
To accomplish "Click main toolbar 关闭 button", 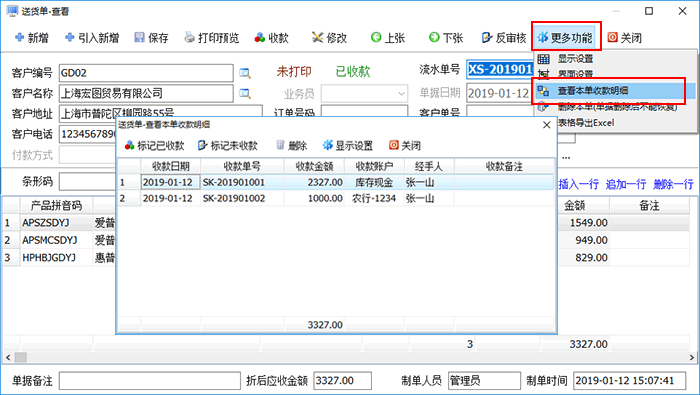I will (x=625, y=38).
